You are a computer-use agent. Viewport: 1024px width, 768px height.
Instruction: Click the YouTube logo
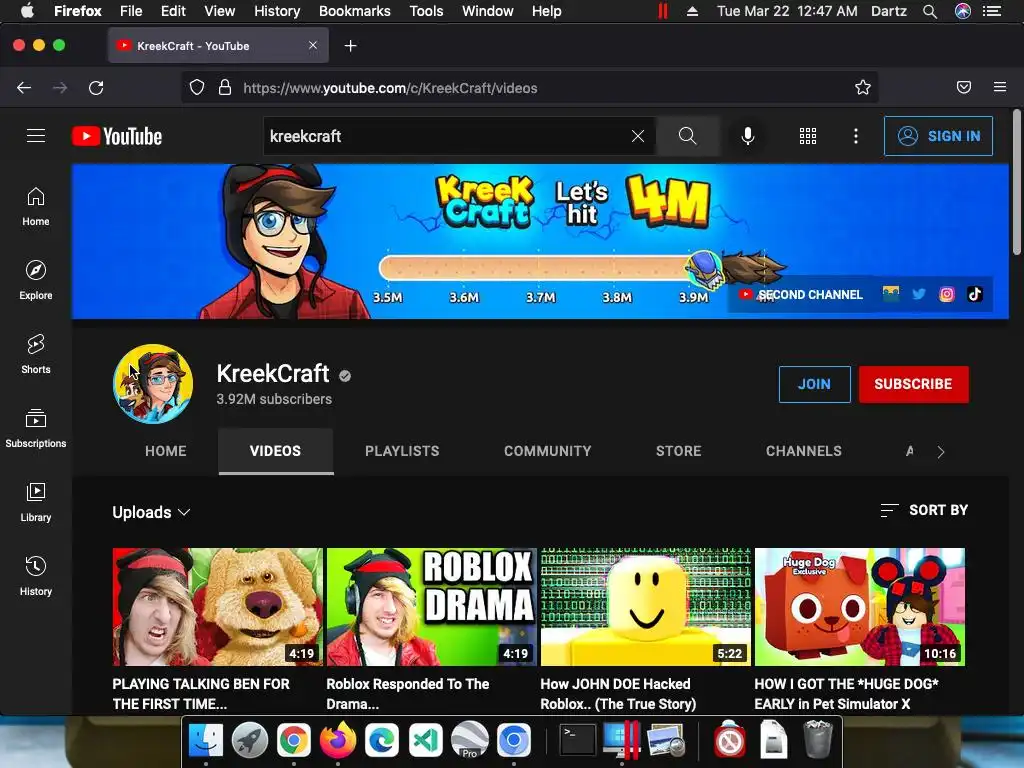(117, 136)
